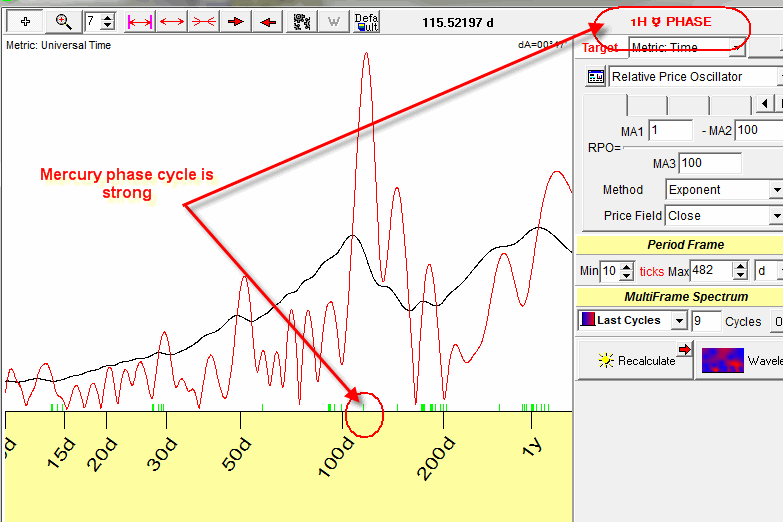Image resolution: width=783 pixels, height=522 pixels.
Task: Click the magenta-bounded fit range icon
Action: pyautogui.click(x=139, y=21)
